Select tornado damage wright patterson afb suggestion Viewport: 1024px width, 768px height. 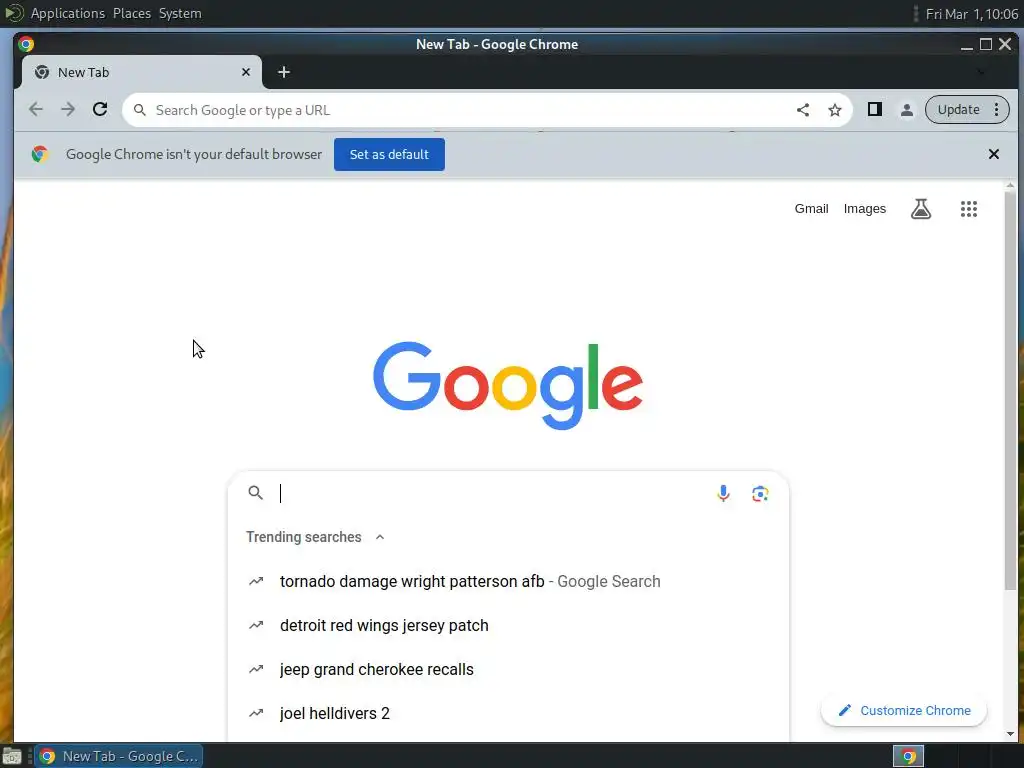click(508, 581)
